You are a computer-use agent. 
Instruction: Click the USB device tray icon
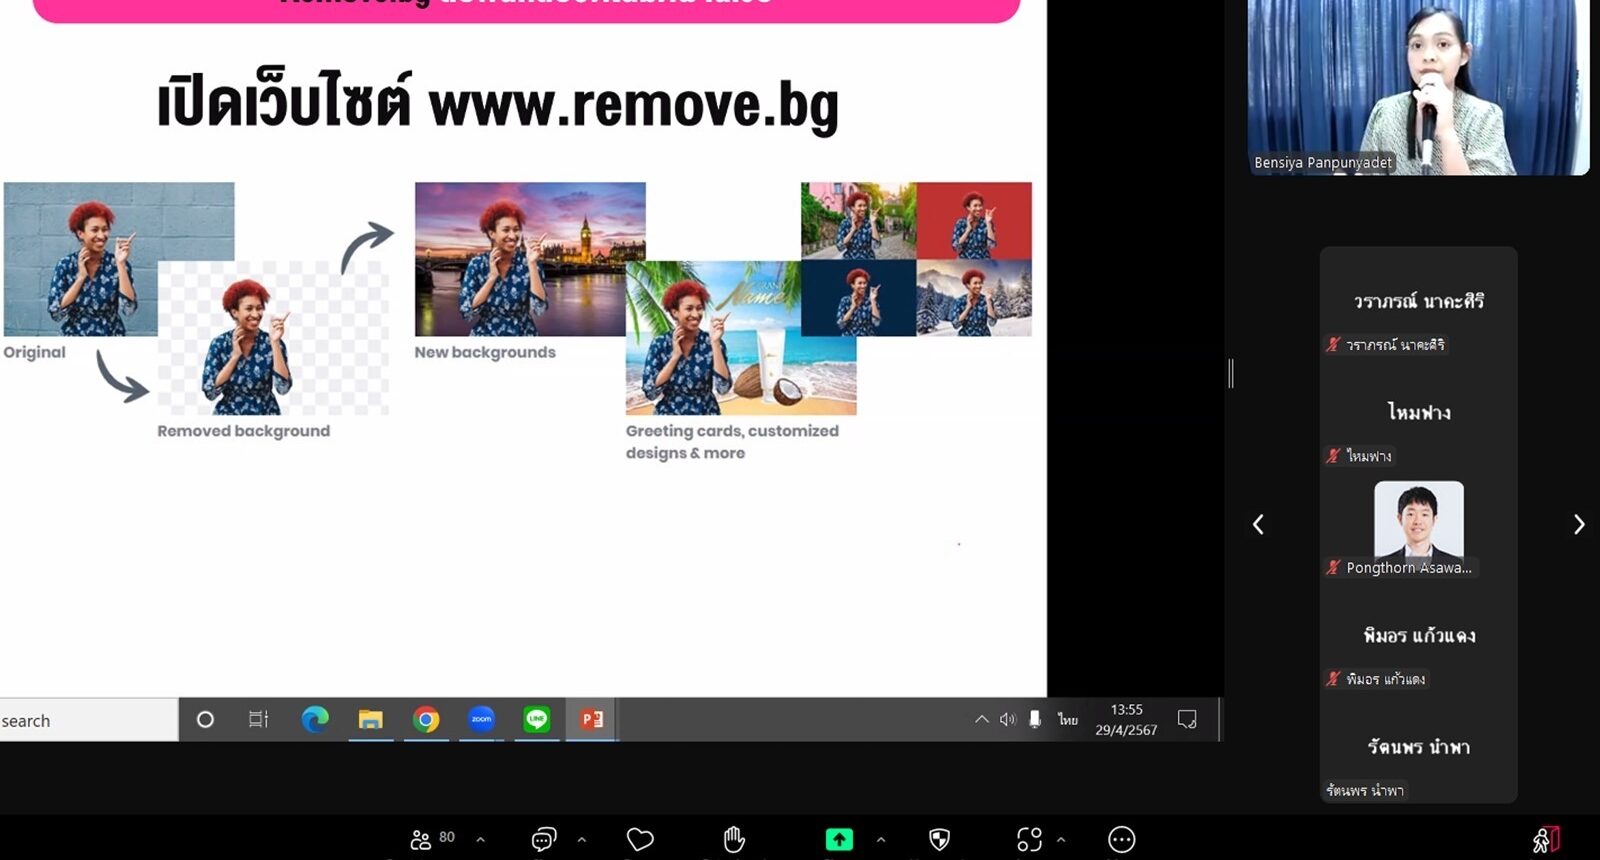[1035, 720]
